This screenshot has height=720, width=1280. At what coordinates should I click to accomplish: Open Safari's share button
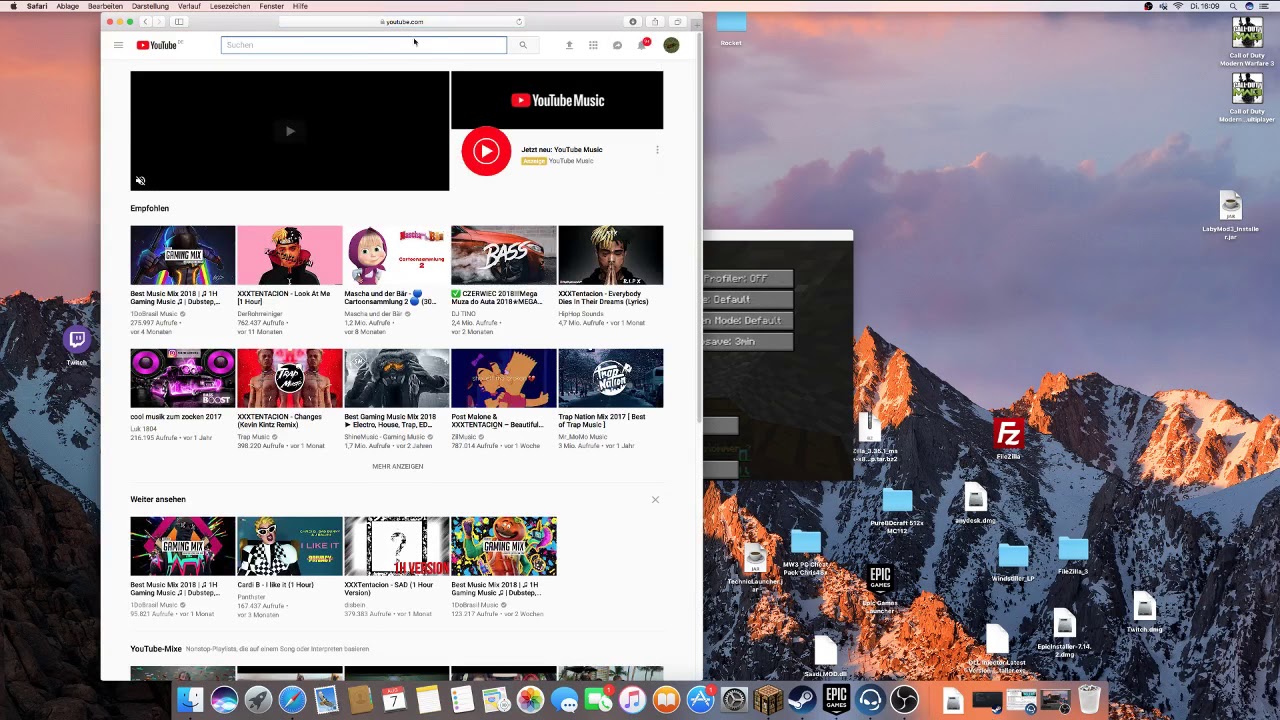pyautogui.click(x=655, y=21)
